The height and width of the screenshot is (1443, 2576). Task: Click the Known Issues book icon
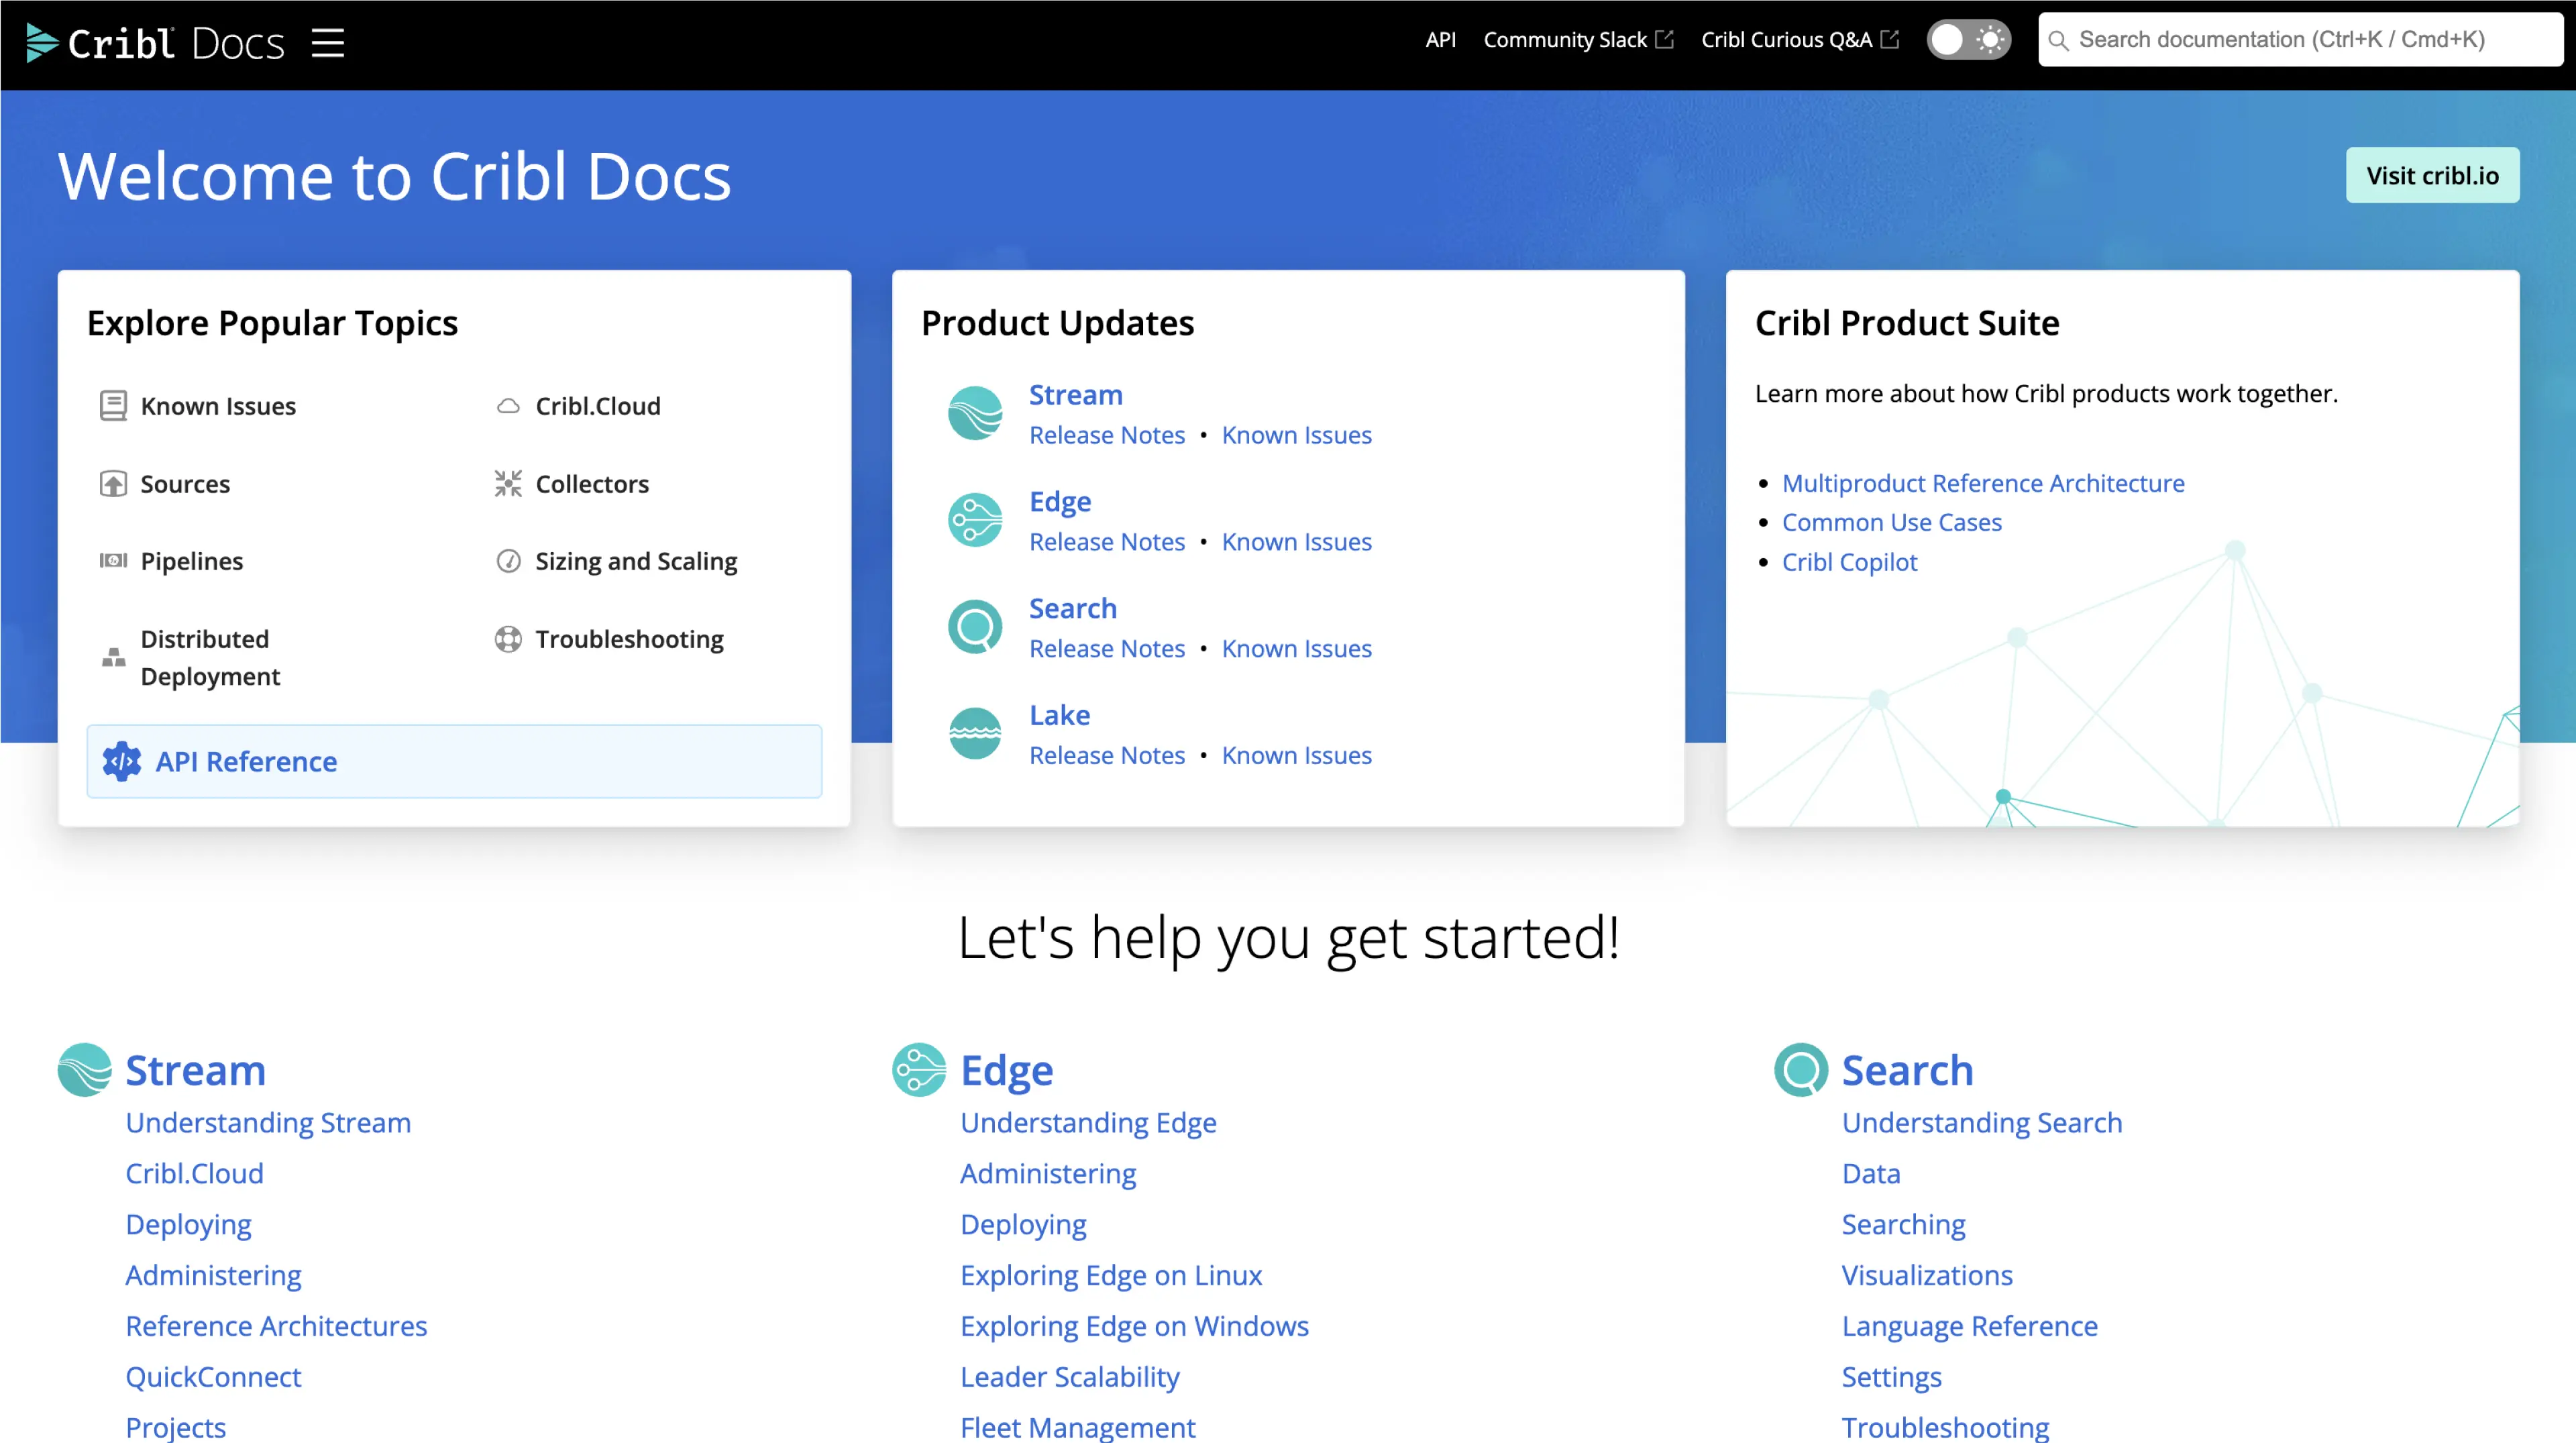click(113, 406)
